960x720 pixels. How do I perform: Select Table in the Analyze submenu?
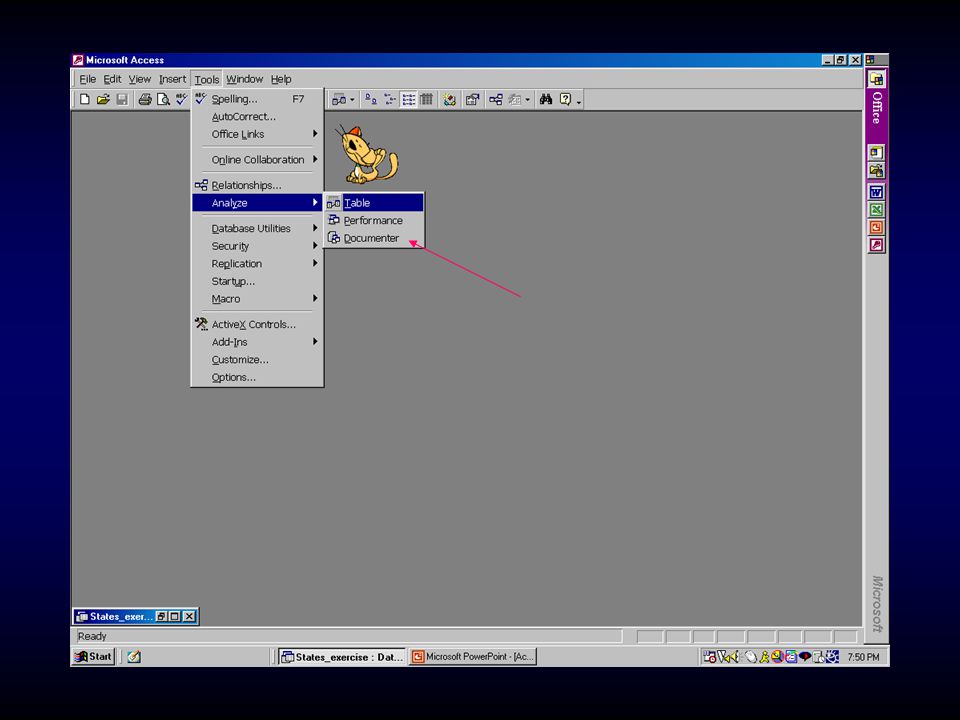tap(374, 203)
